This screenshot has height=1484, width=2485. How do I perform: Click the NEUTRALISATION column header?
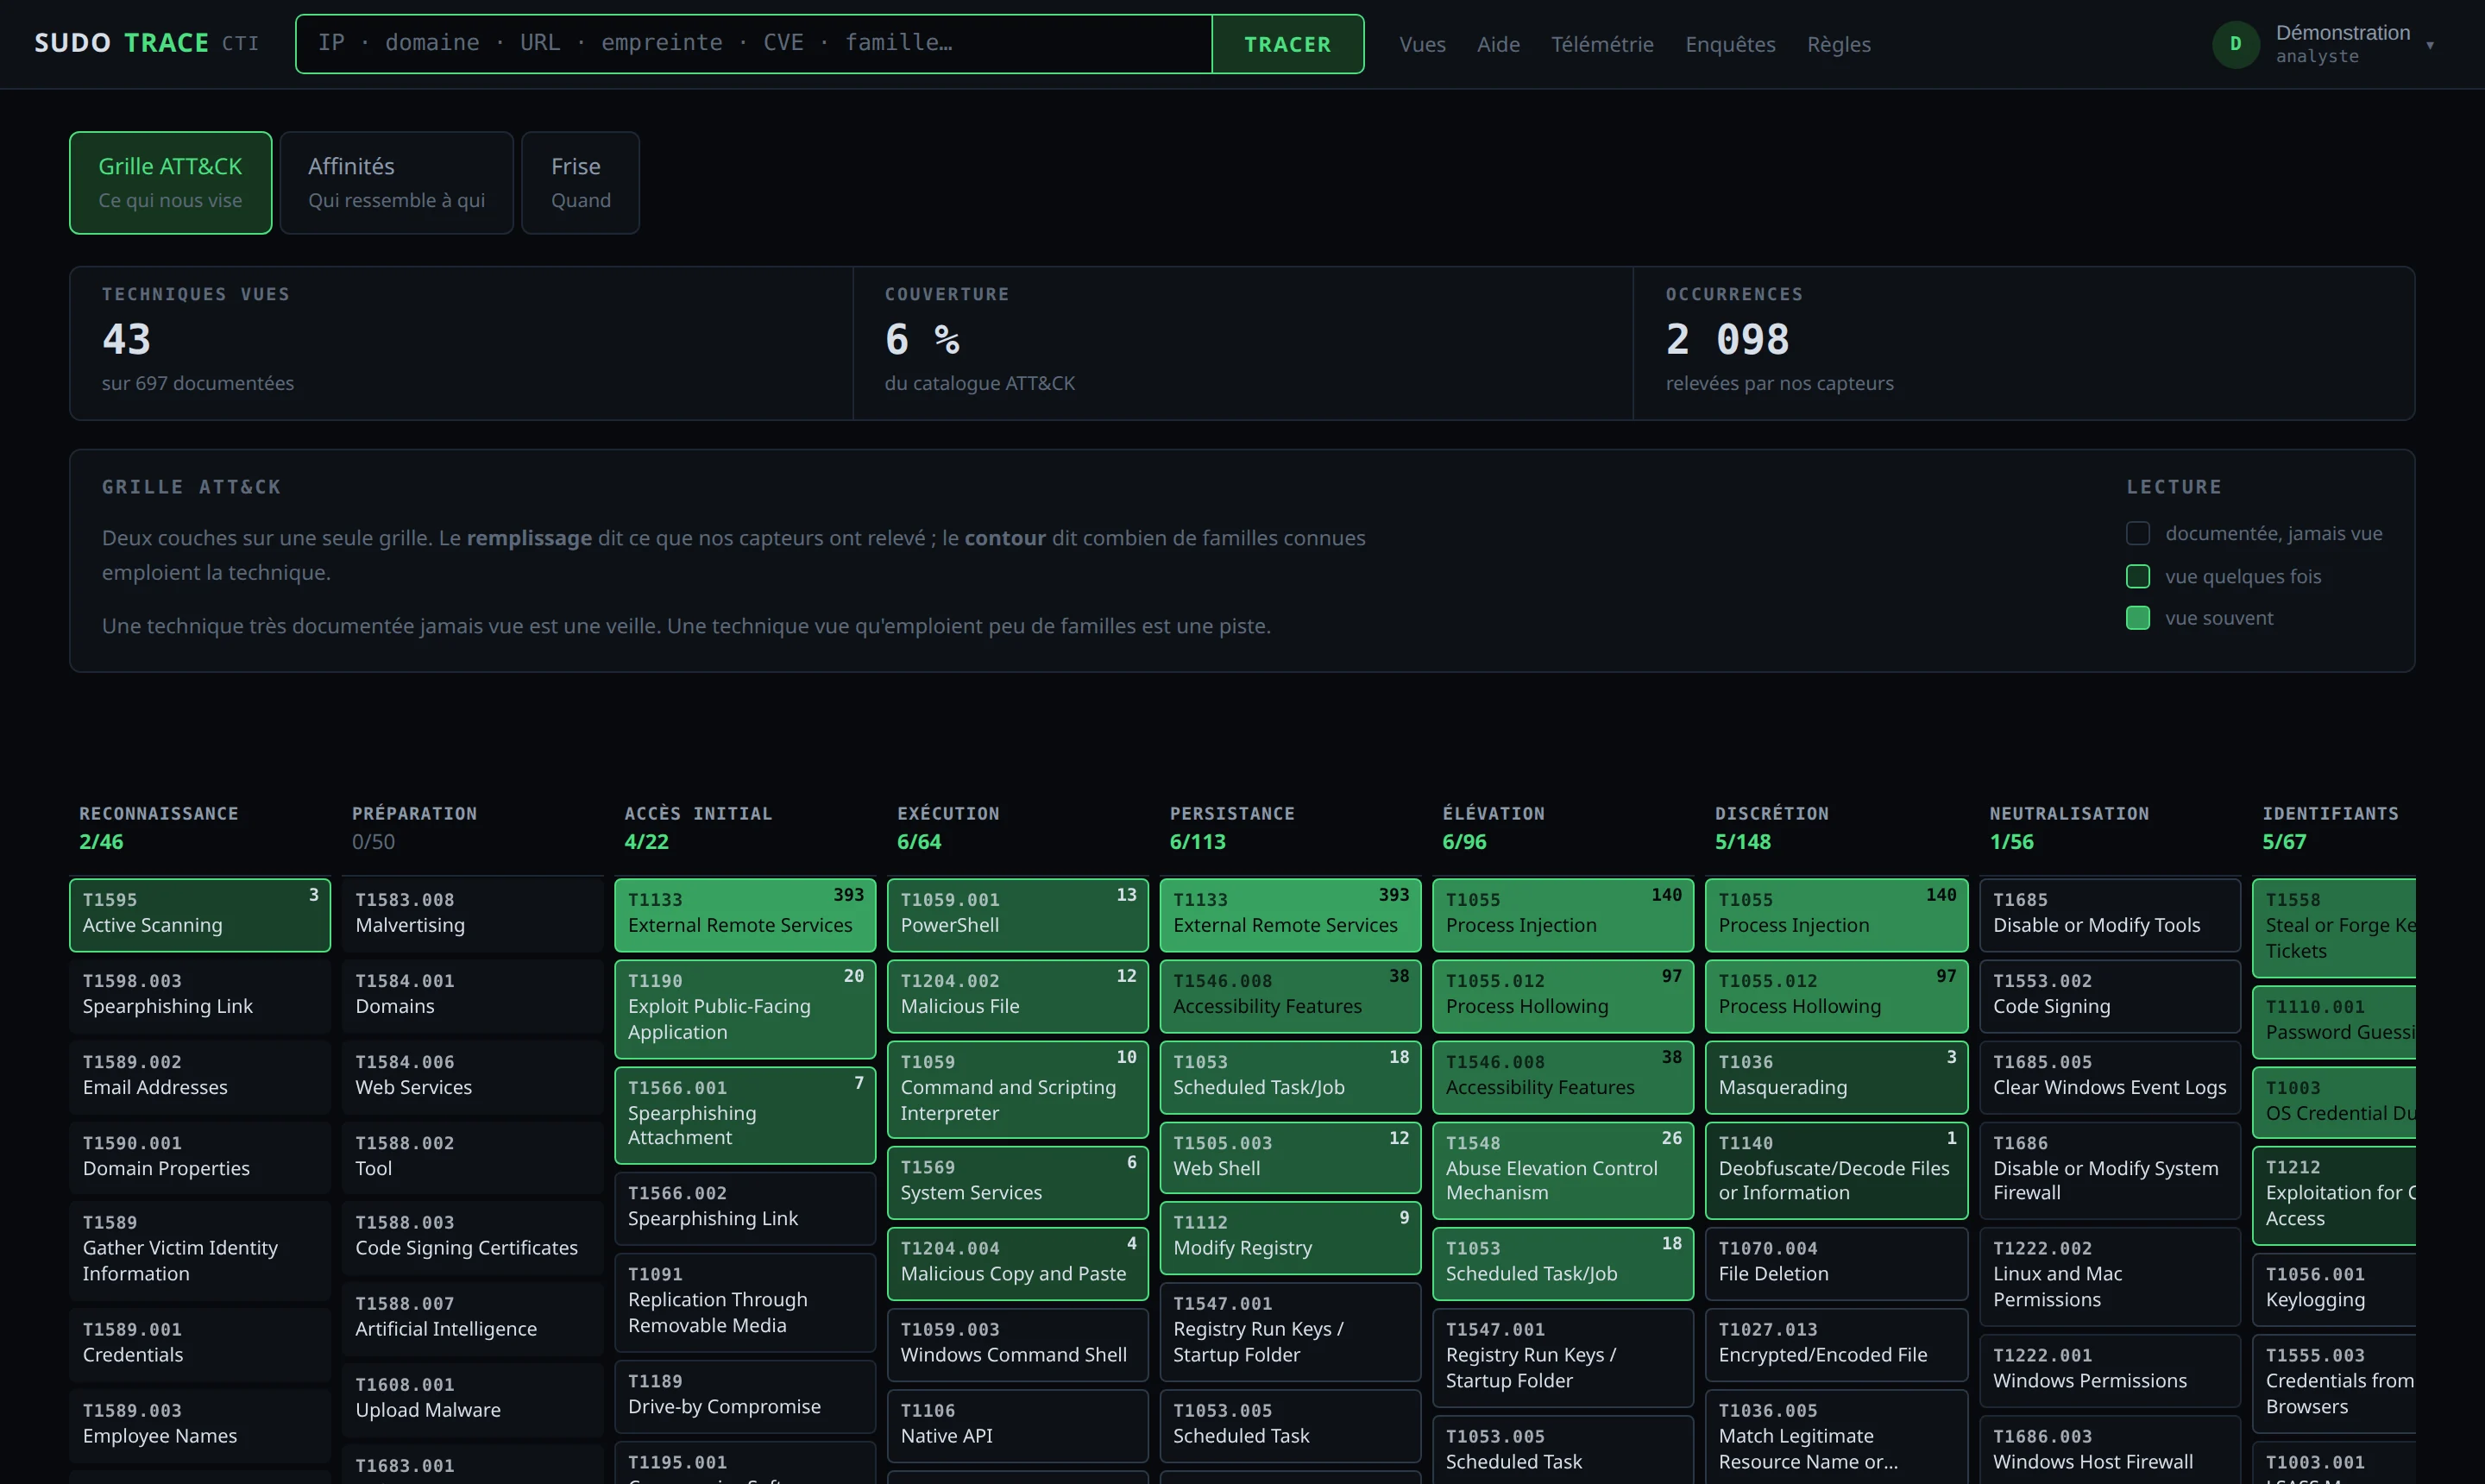pos(2069,813)
